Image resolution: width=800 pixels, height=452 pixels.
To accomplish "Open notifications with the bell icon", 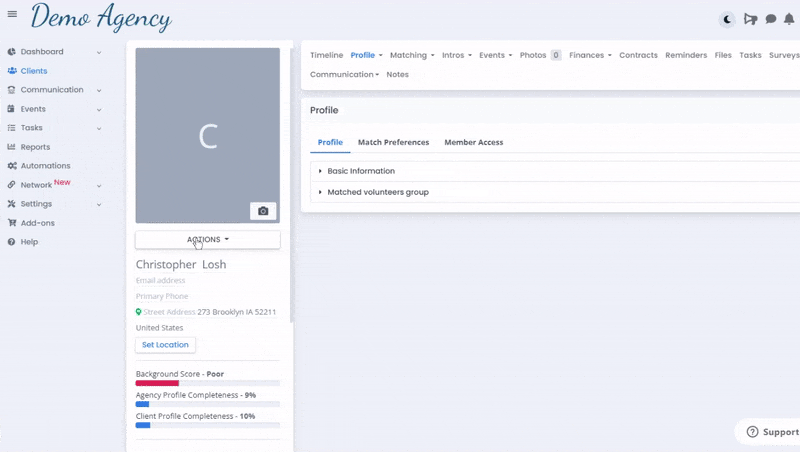I will [x=791, y=19].
